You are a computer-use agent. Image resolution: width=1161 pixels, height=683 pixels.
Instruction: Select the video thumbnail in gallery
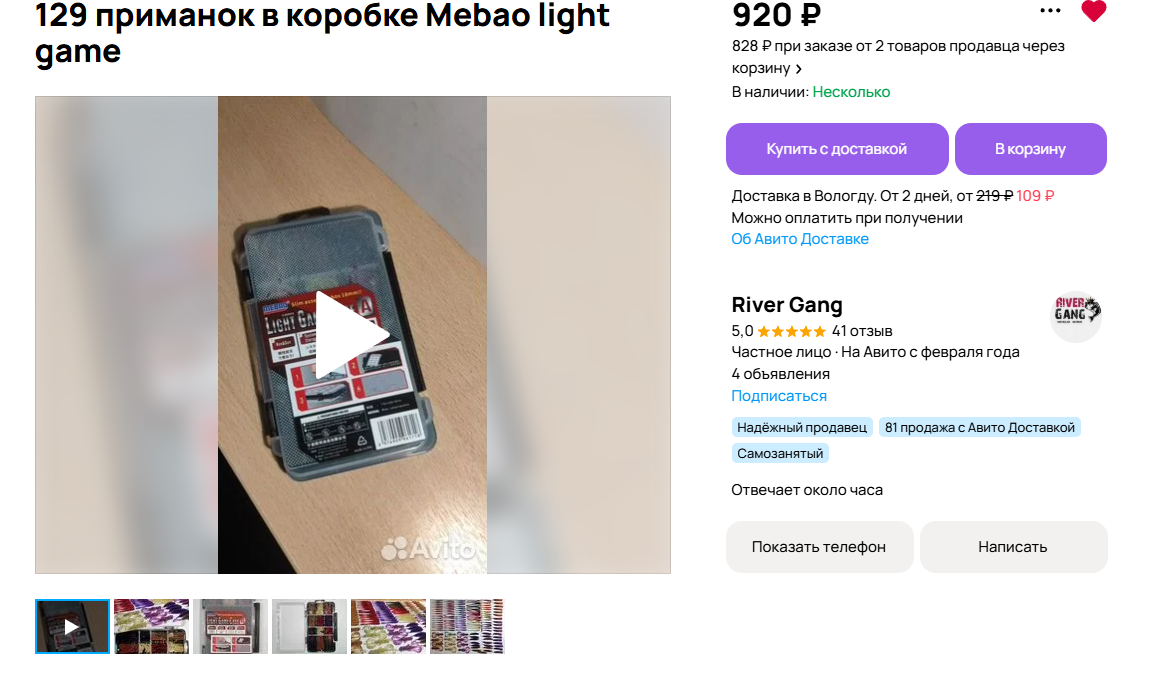(x=73, y=627)
